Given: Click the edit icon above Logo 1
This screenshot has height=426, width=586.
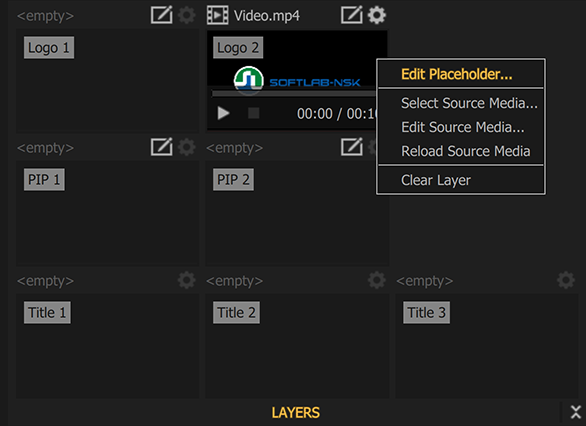Looking at the screenshot, I should point(161,15).
